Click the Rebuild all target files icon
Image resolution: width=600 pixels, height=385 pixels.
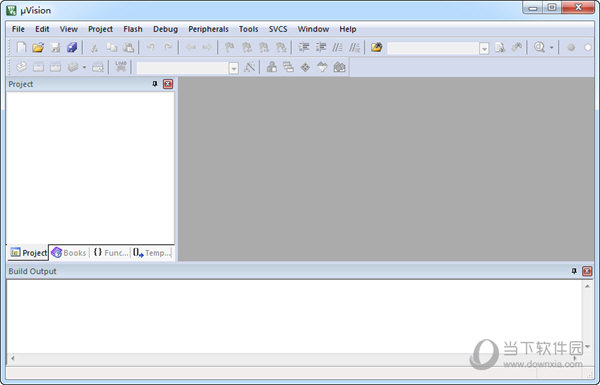click(55, 67)
